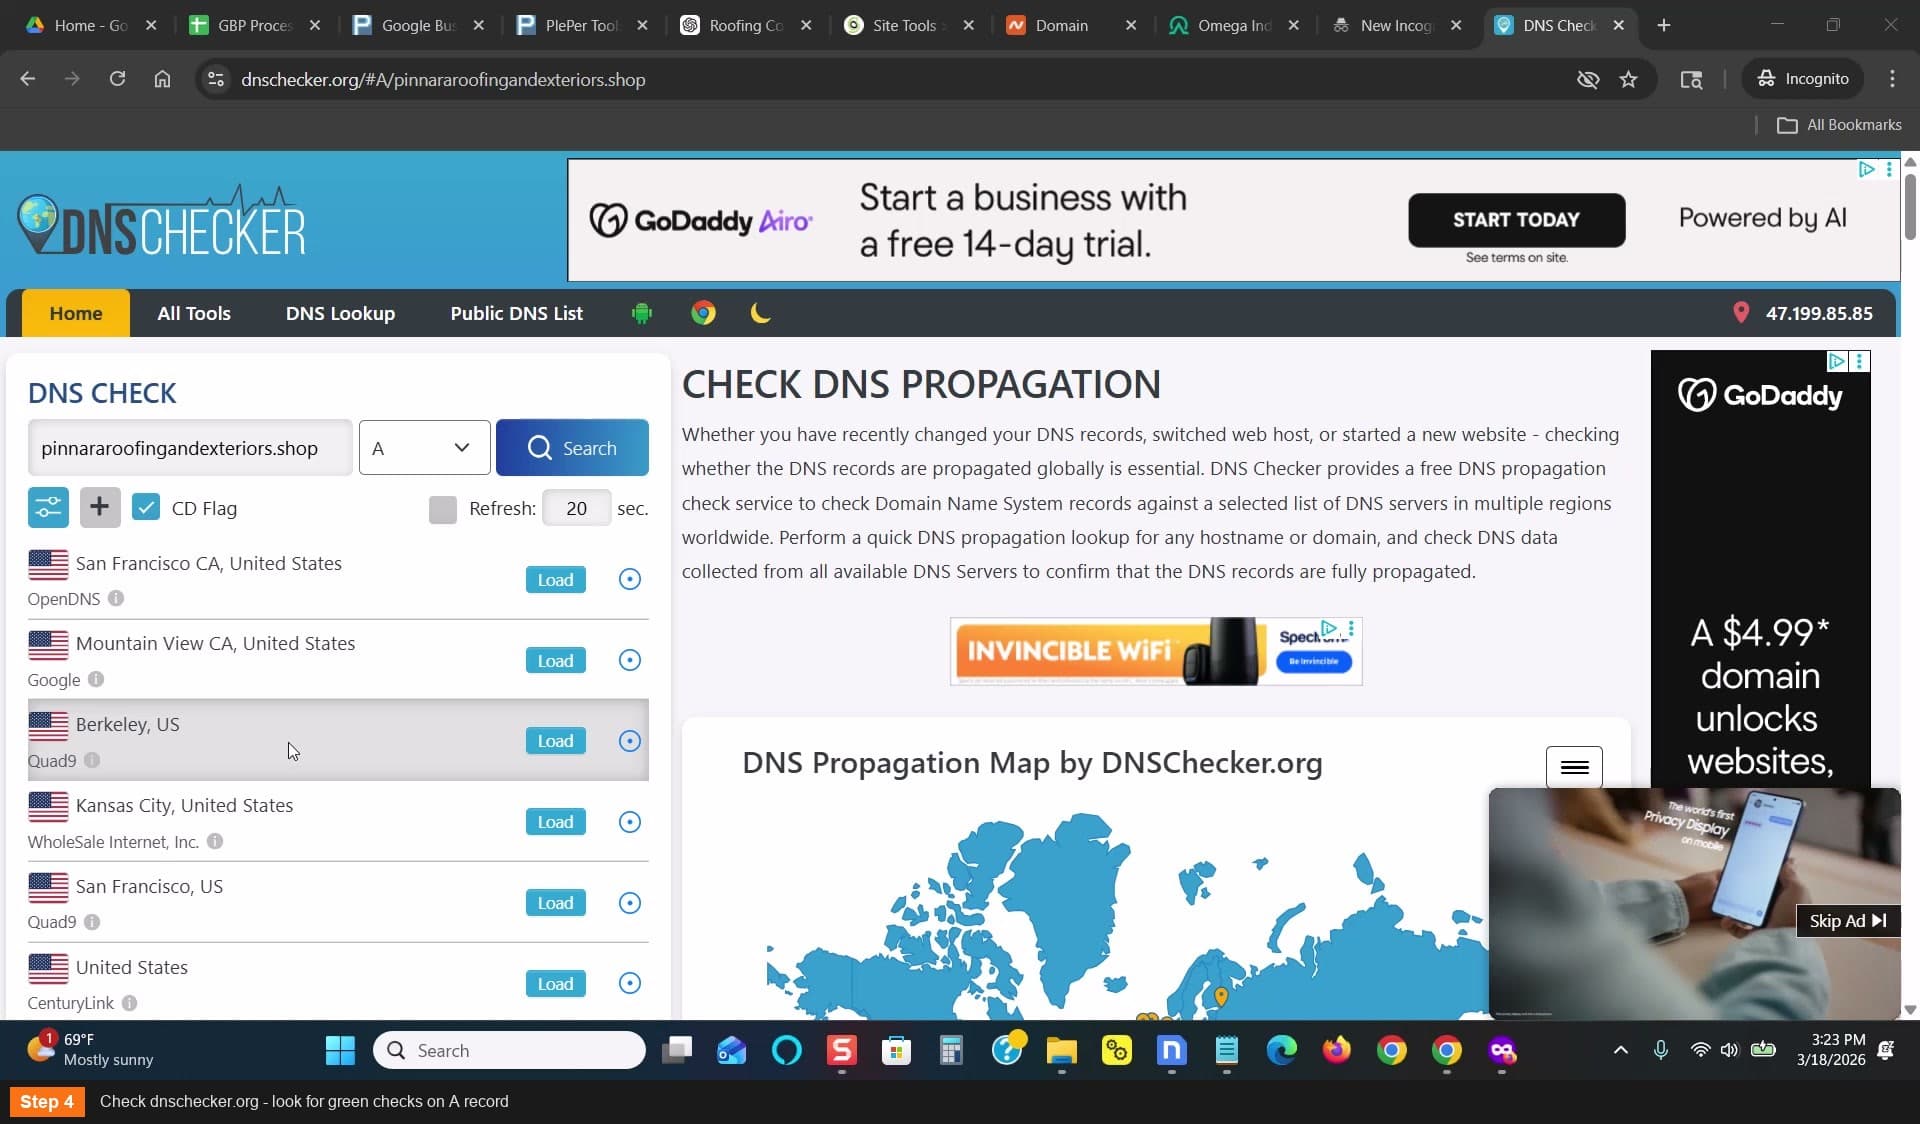Load the San Francisco US Quad9 result
The height and width of the screenshot is (1124, 1920).
click(x=556, y=903)
